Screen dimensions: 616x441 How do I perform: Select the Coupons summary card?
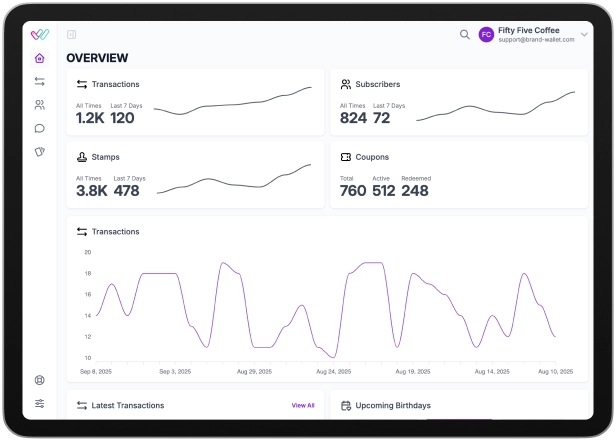tap(459, 174)
